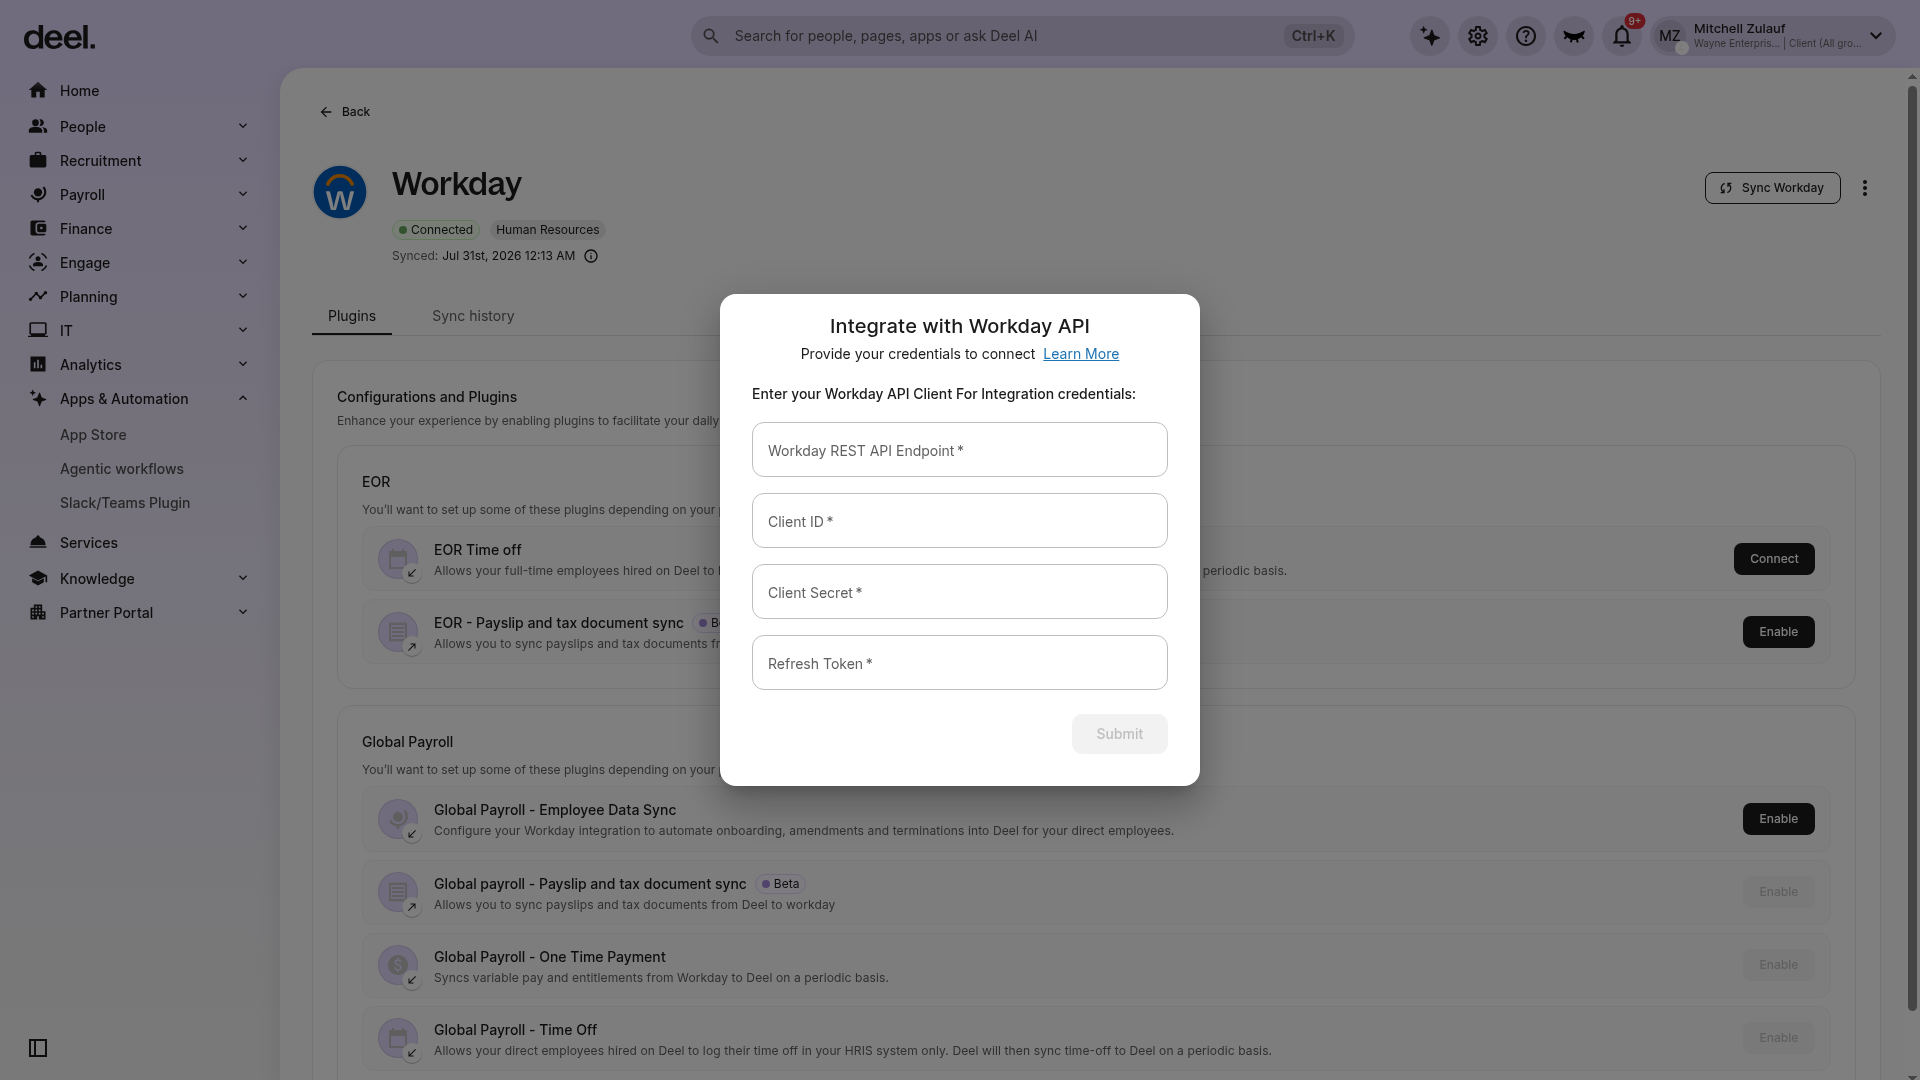Open App Store in sidebar
The width and height of the screenshot is (1920, 1080).
(93, 435)
